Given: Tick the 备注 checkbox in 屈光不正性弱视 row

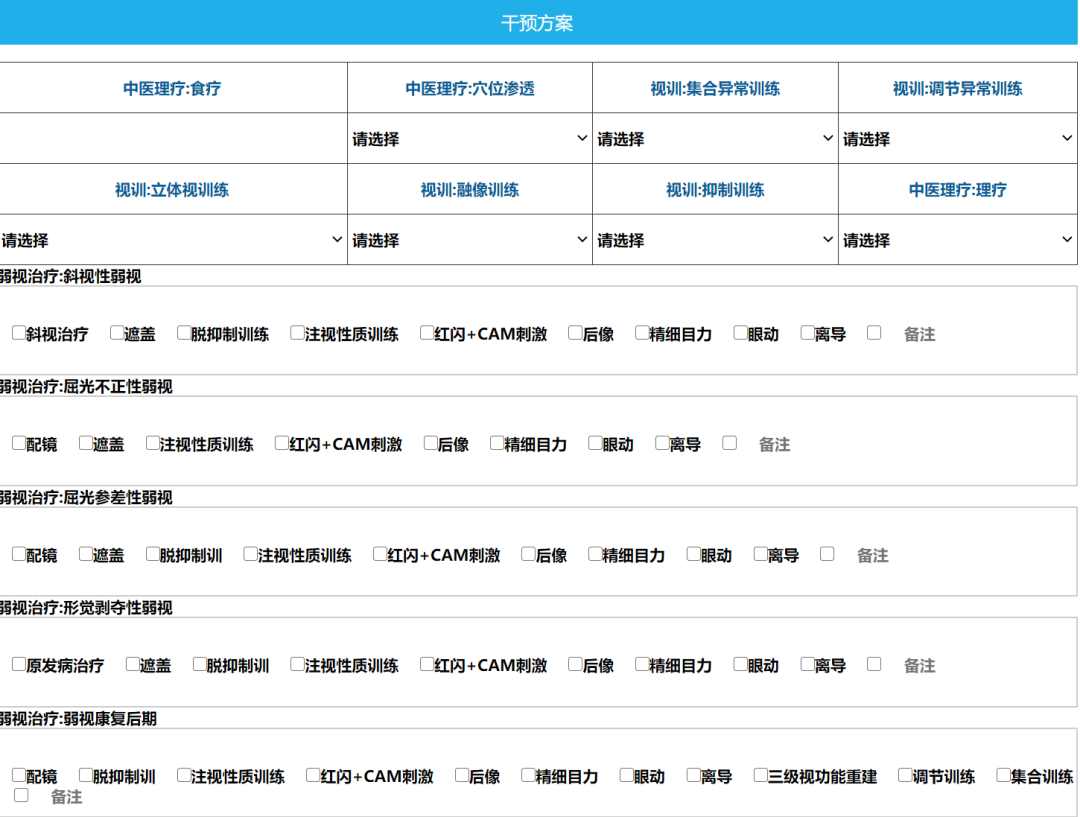Looking at the screenshot, I should point(729,443).
